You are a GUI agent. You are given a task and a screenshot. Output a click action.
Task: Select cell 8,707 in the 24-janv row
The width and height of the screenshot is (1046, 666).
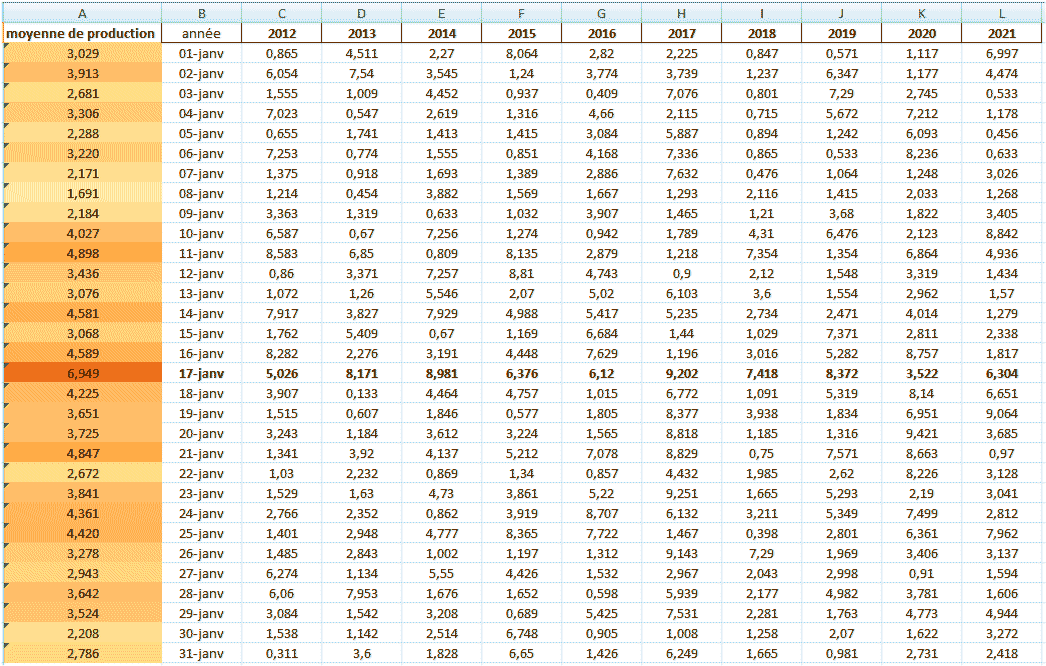tap(602, 514)
